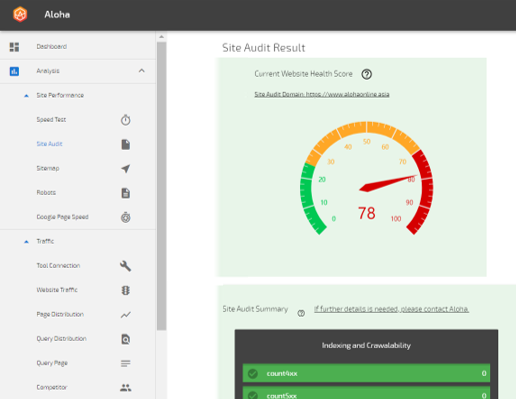Click the count4xx result row

pos(366,373)
